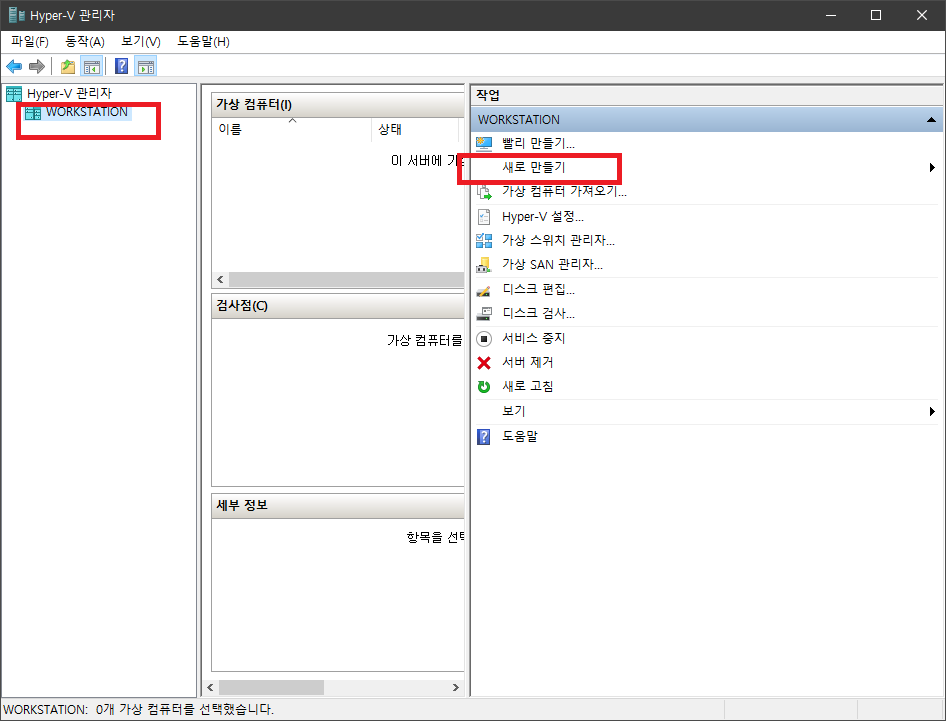The width and height of the screenshot is (946, 721).
Task: Click 빨리 만들기 quick create text
Action: [538, 144]
